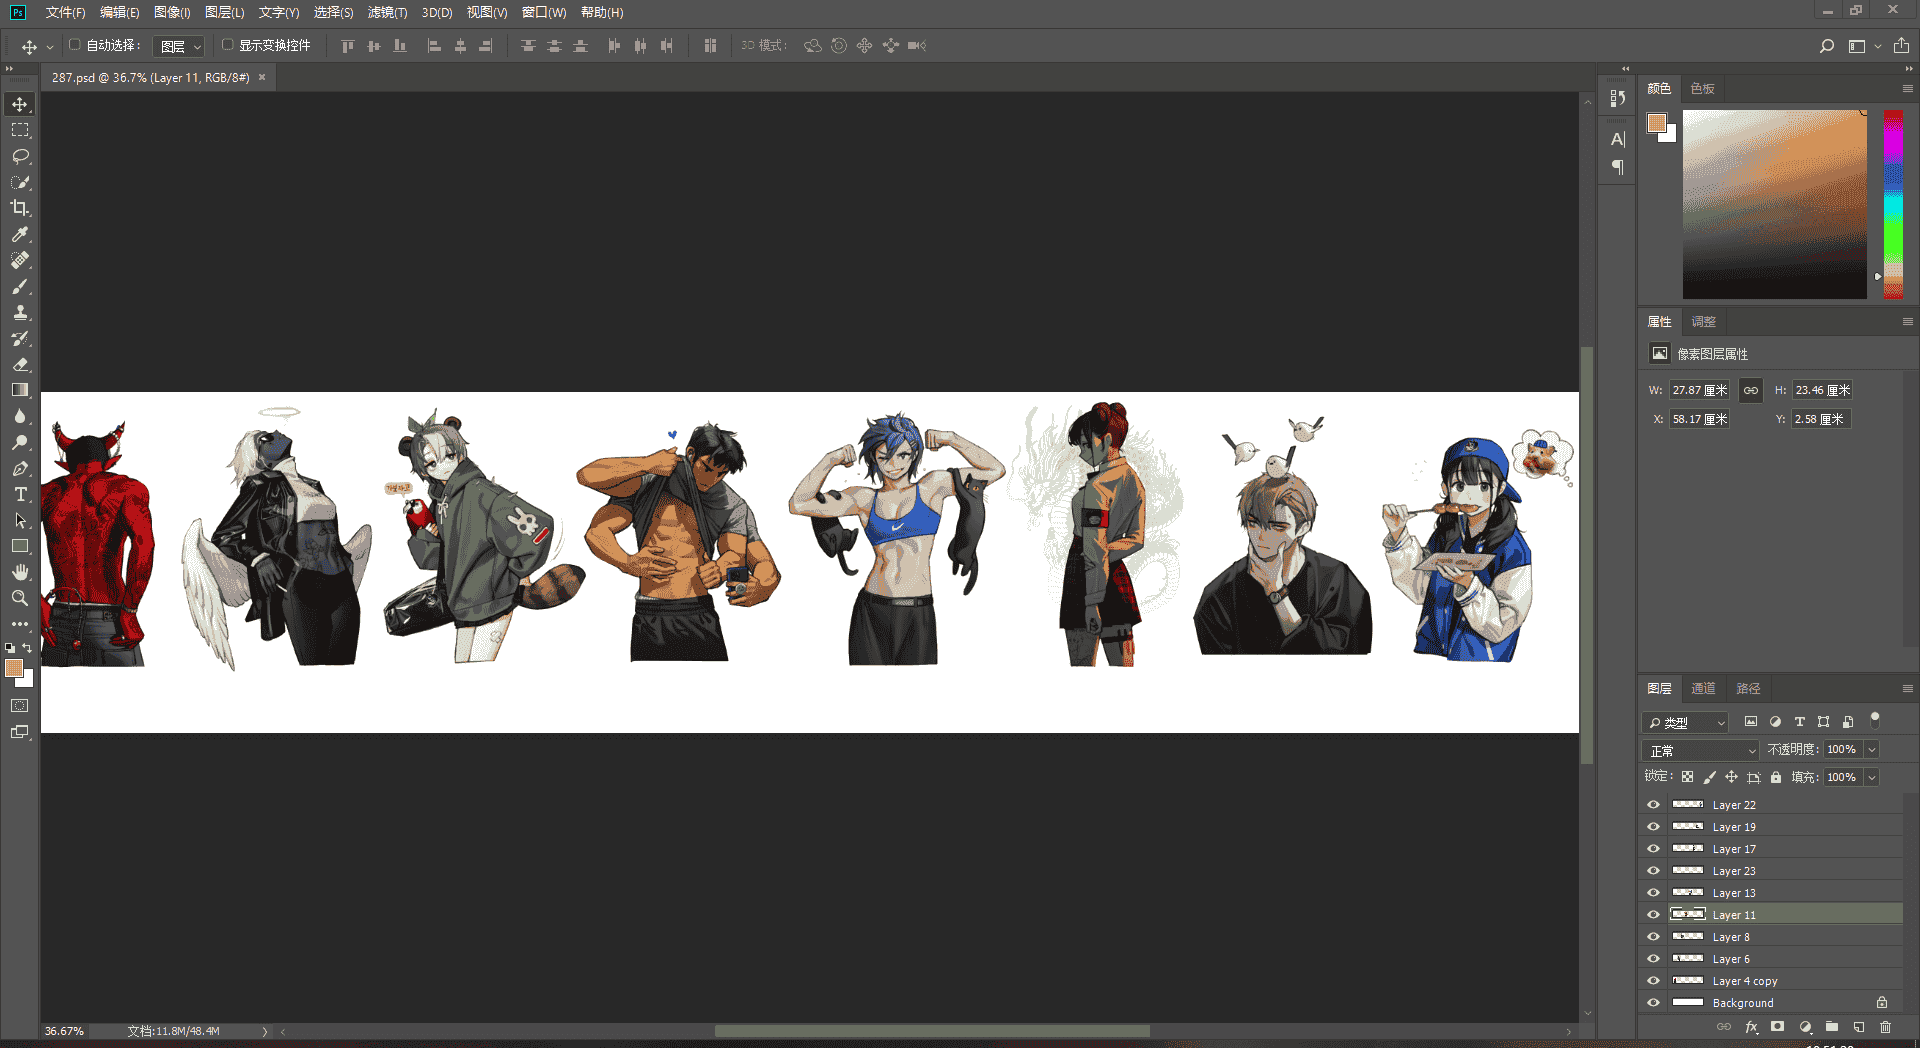Screen dimensions: 1920x1048
Task: Open the 图层 auto-select dropdown
Action: 180,46
